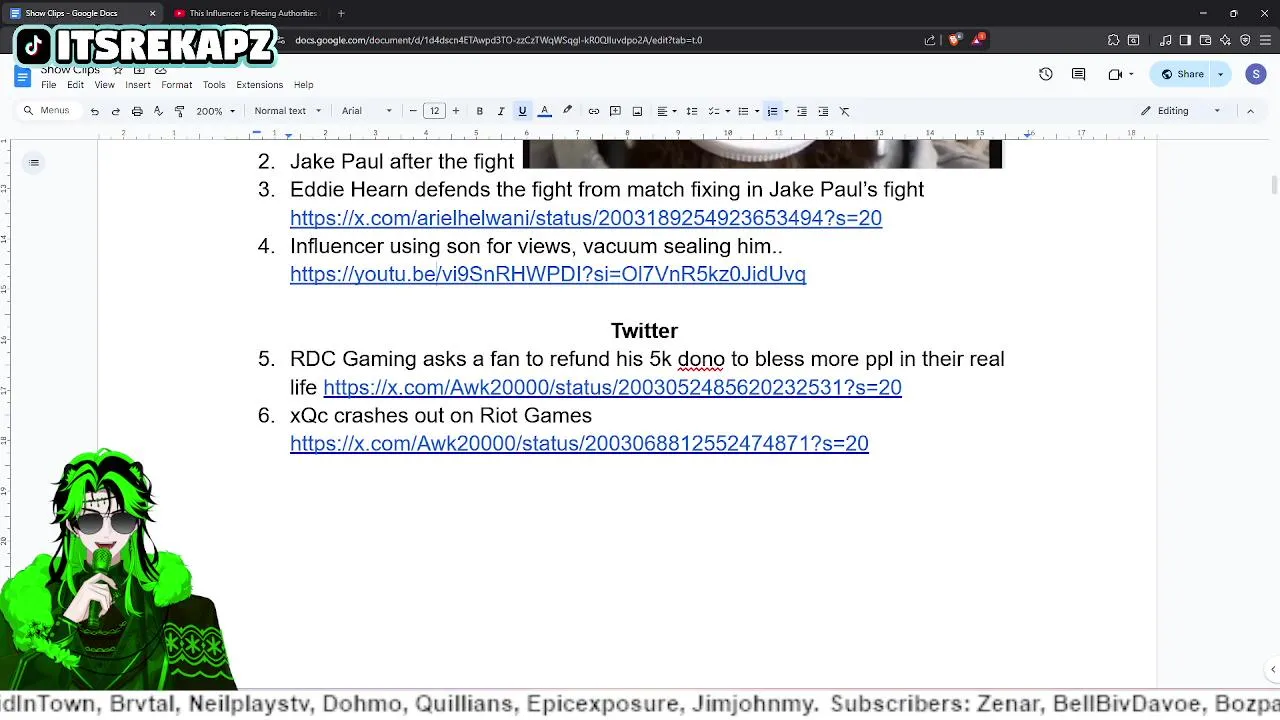This screenshot has width=1280, height=720.
Task: Open line and paragraph spacing options
Action: click(691, 111)
